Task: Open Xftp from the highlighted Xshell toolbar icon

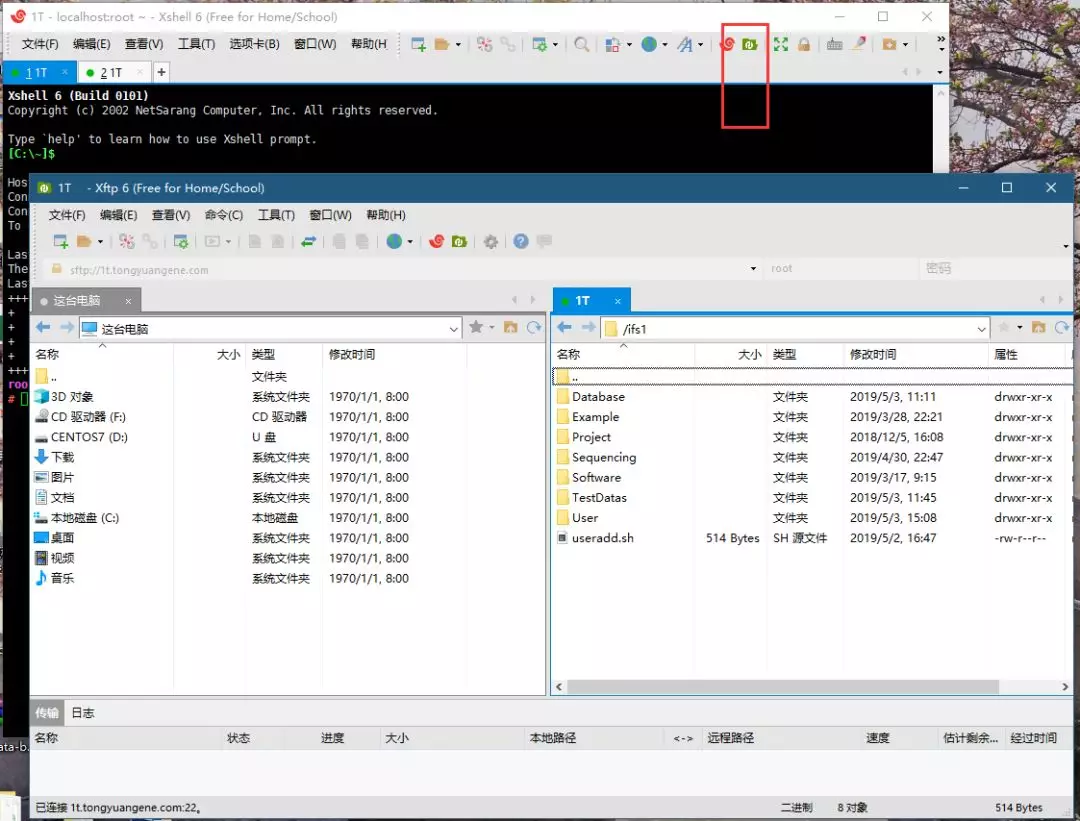Action: click(x=749, y=43)
